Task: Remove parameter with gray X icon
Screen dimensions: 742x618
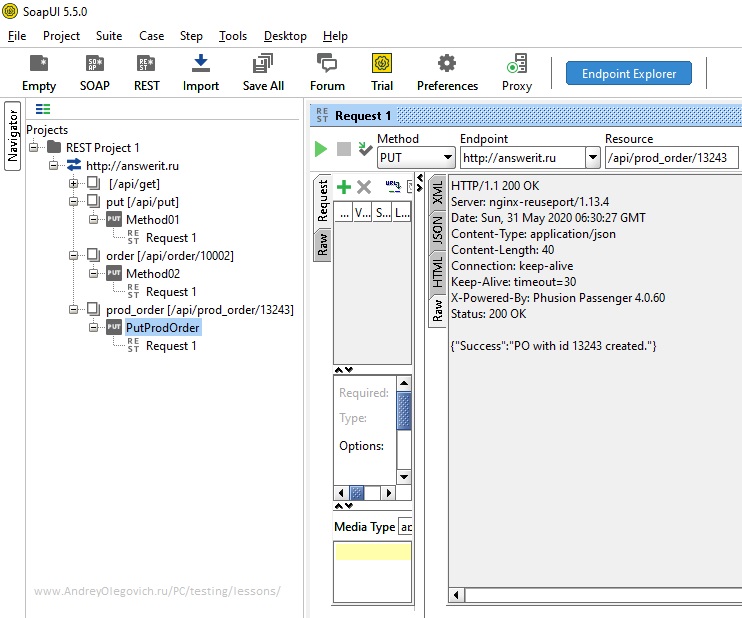Action: 364,187
